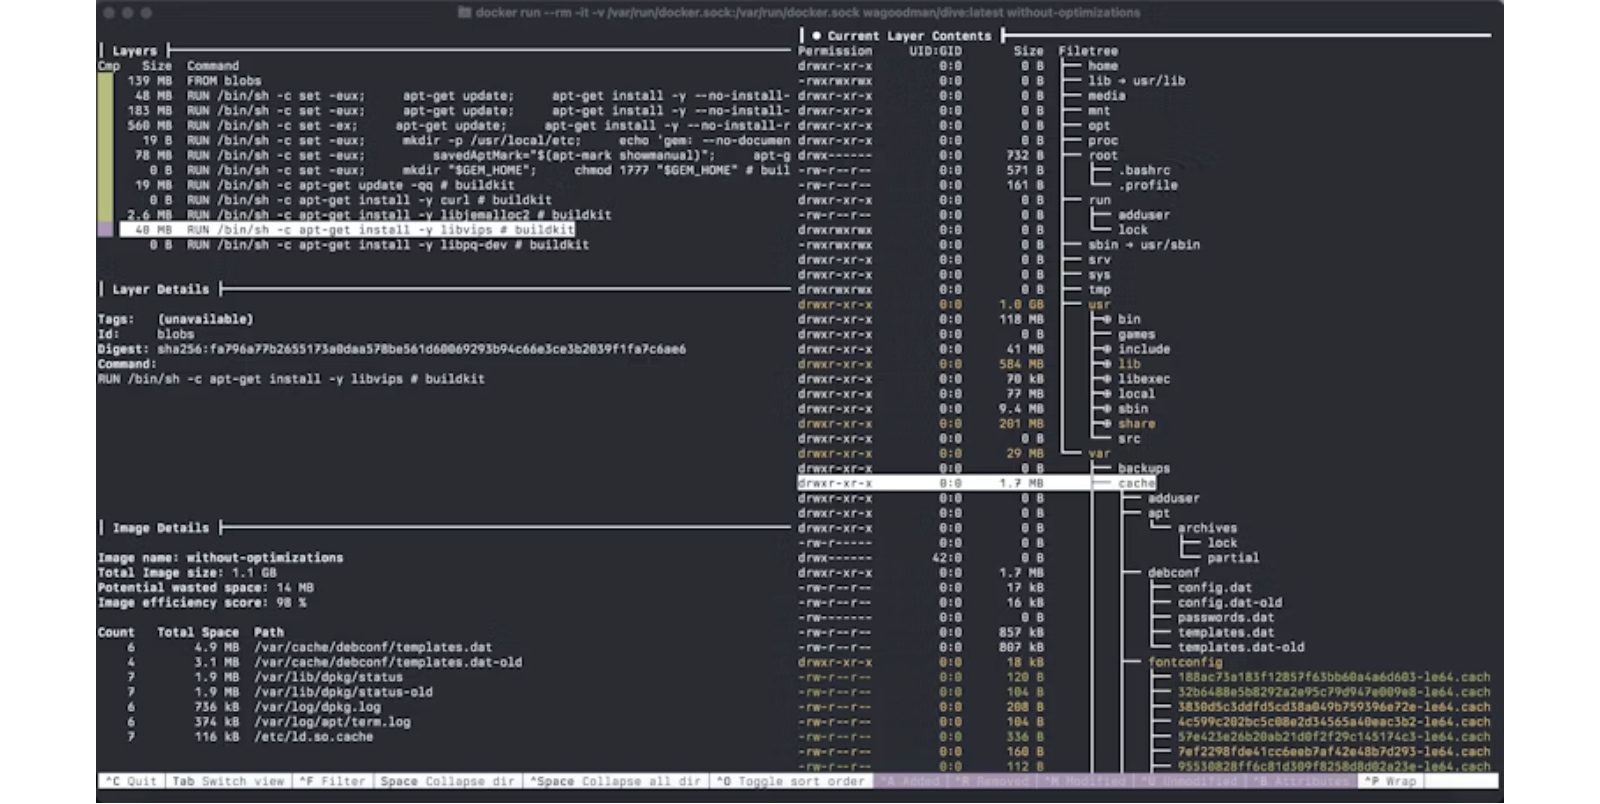This screenshot has width=1600, height=804.
Task: Select the passwords.dat file entry
Action: point(1226,618)
